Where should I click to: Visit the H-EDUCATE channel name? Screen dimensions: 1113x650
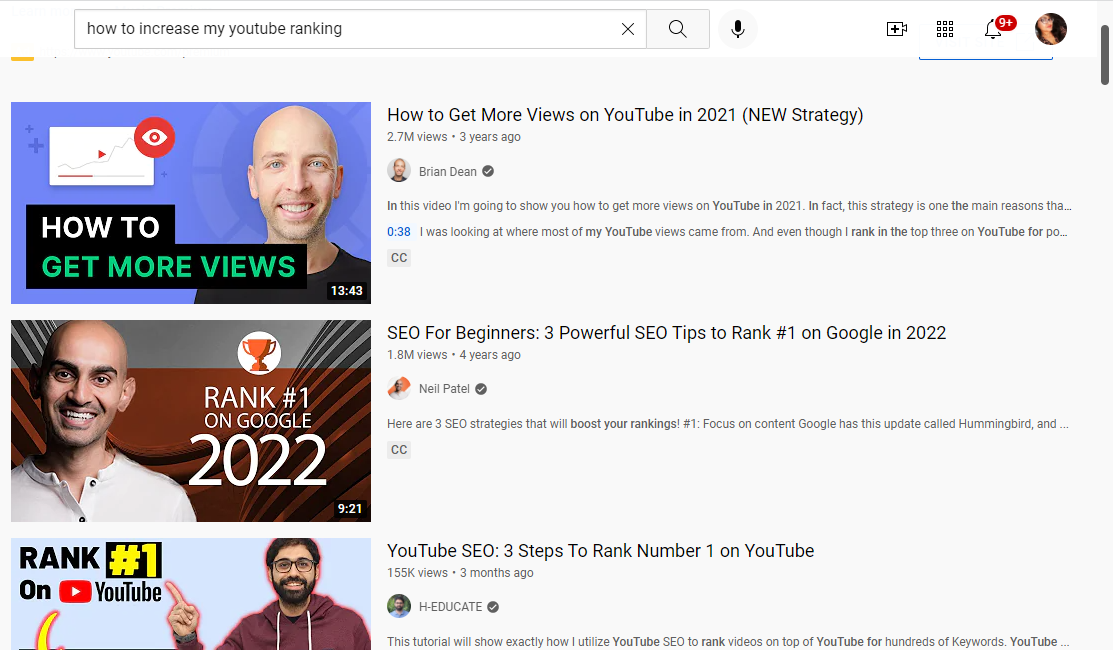tap(451, 607)
